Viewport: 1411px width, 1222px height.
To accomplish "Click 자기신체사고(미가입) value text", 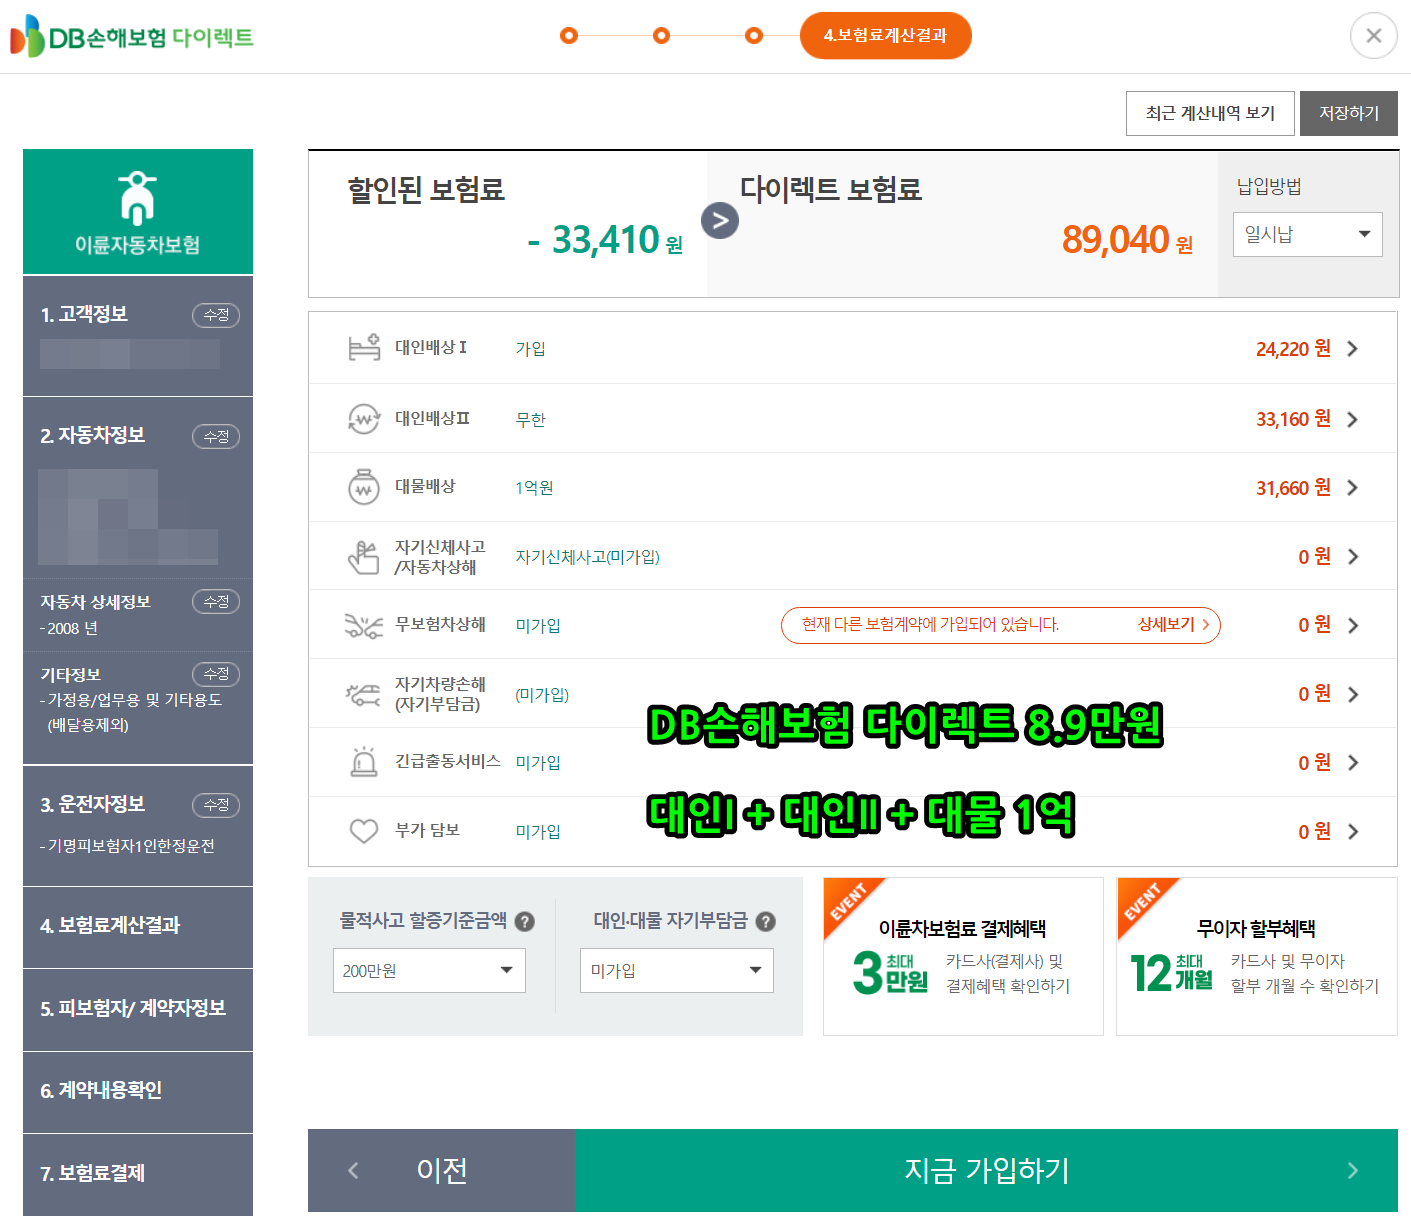I will [588, 557].
